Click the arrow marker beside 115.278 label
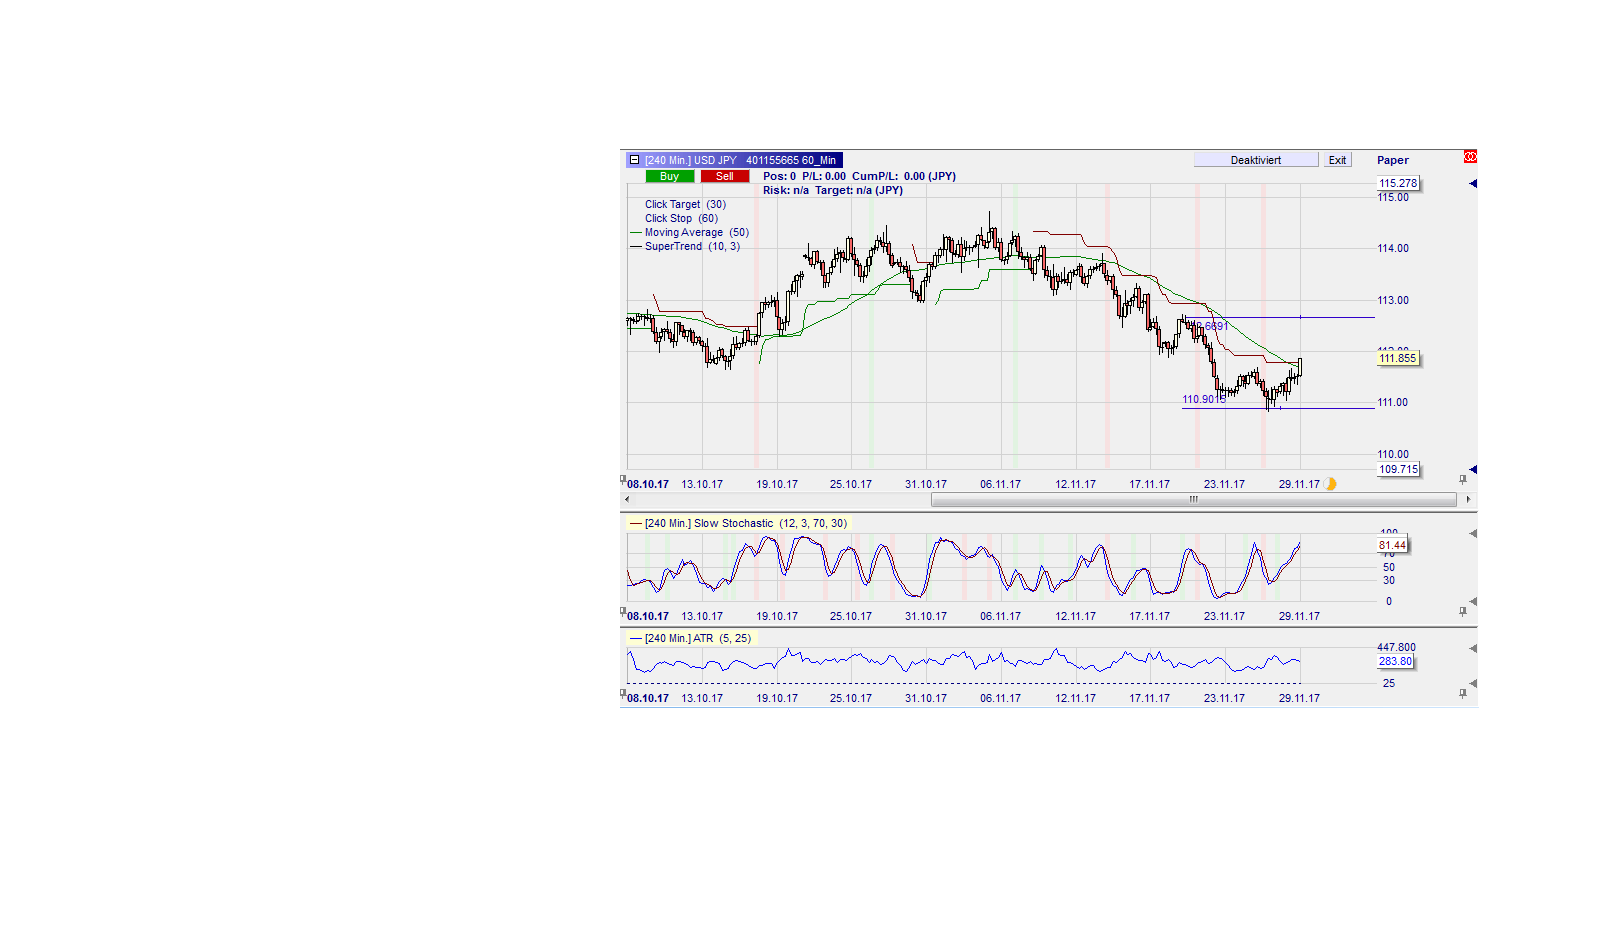The image size is (1607, 932). coord(1473,183)
